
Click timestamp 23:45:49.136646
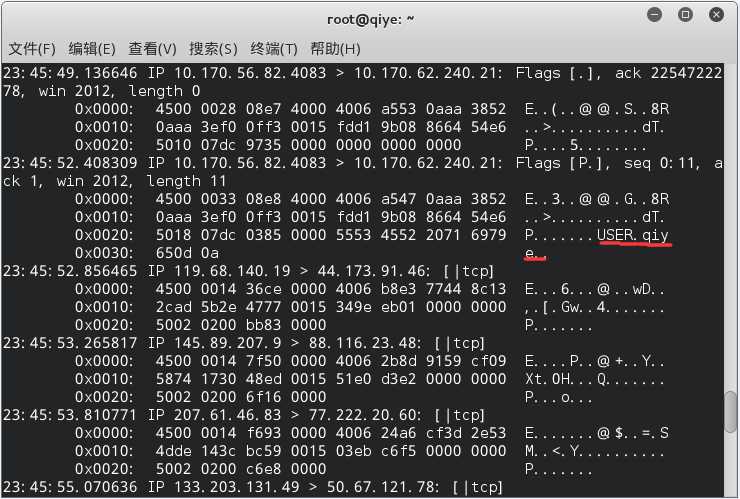[70, 73]
